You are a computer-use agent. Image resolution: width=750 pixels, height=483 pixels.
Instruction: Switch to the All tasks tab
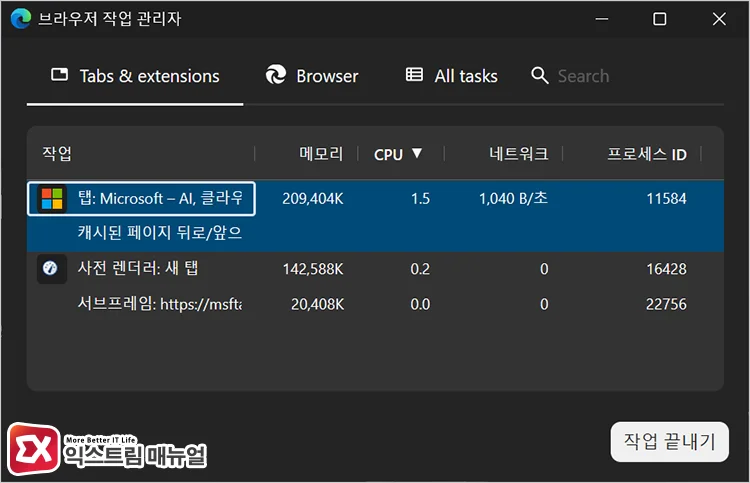[452, 76]
